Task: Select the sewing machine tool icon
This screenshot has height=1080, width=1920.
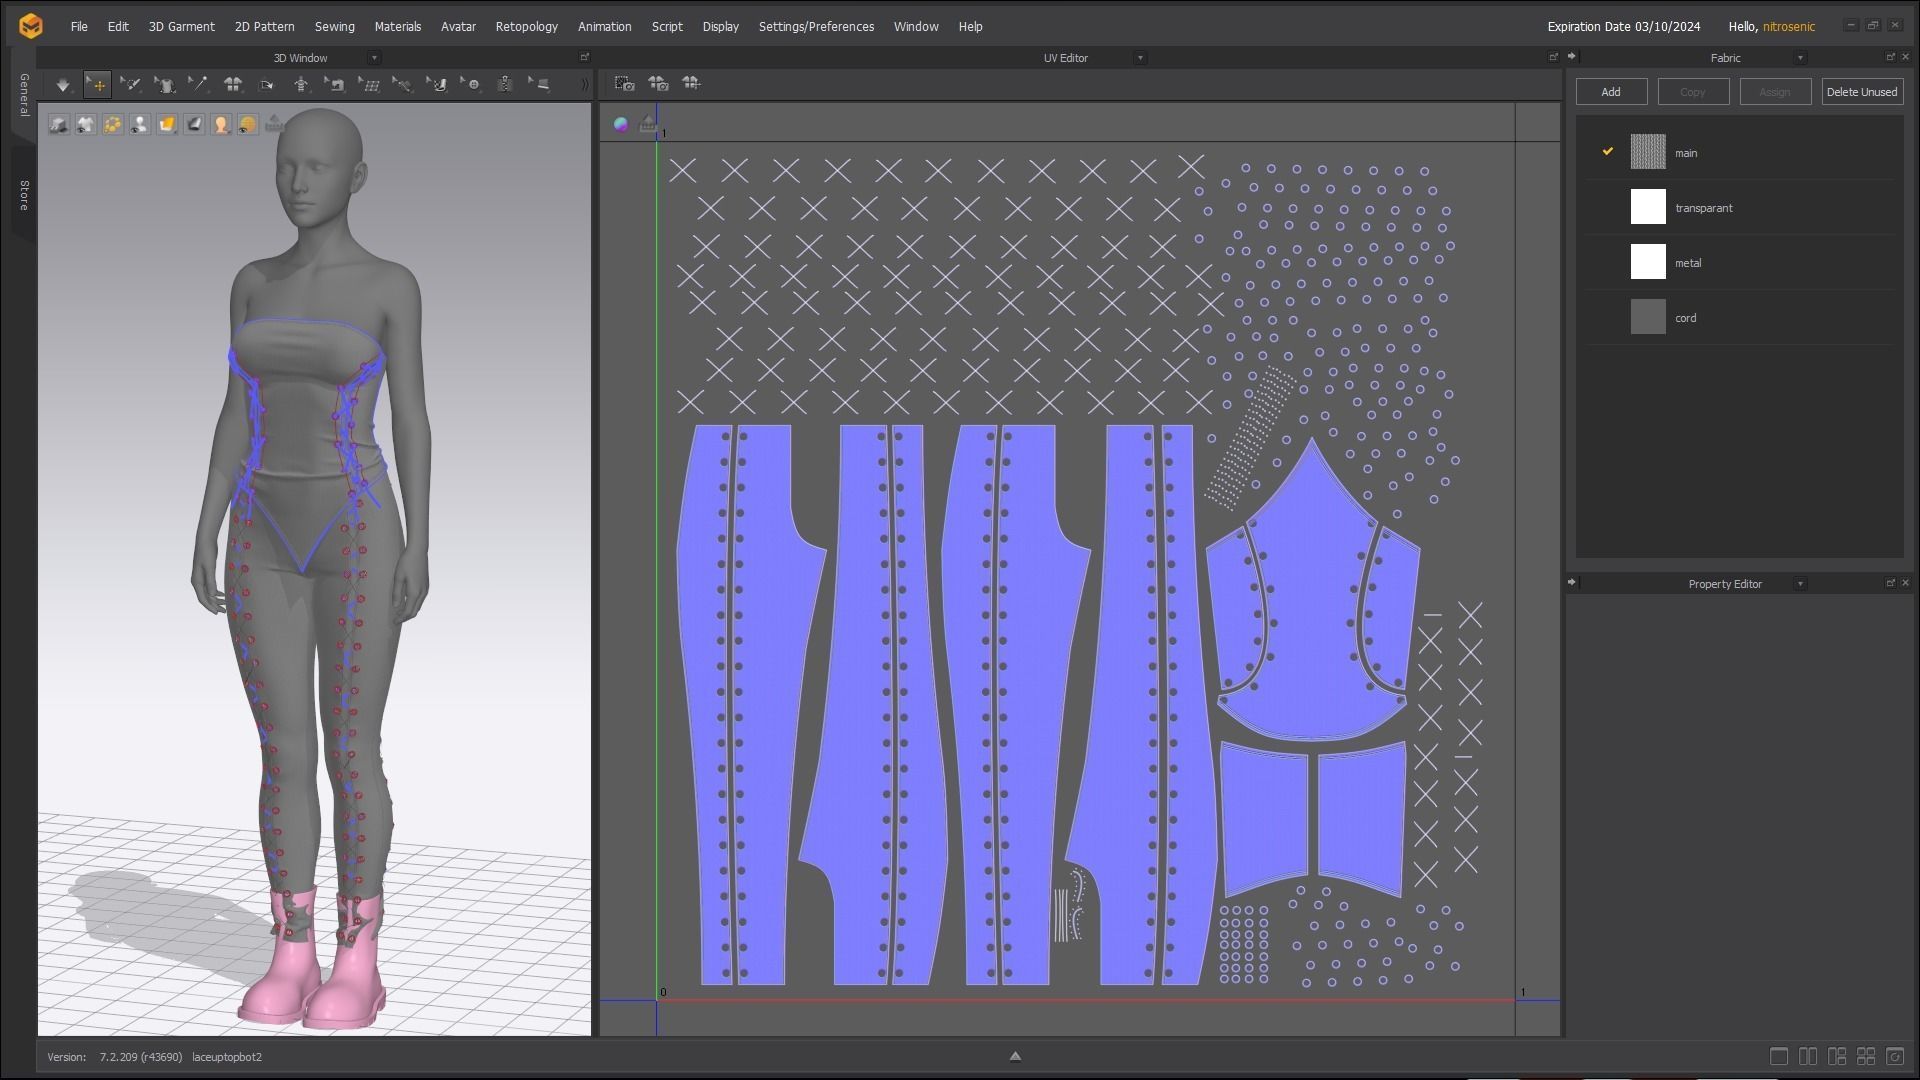Action: tap(335, 85)
